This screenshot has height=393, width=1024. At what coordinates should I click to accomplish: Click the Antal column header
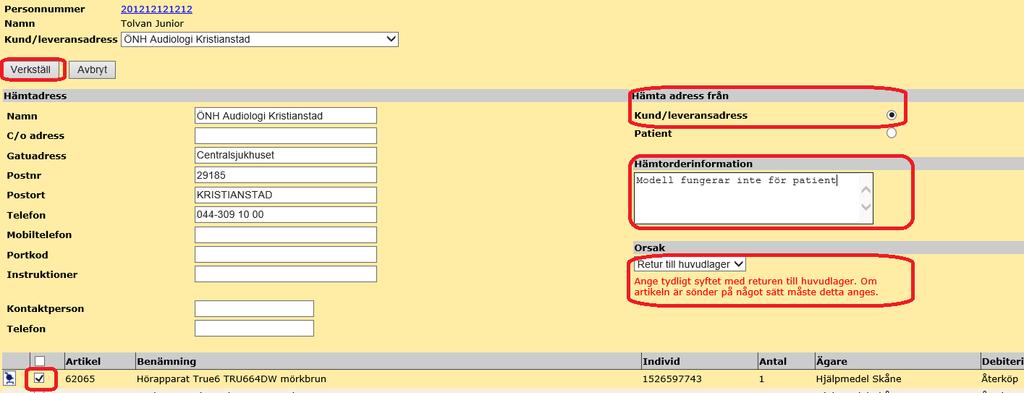pyautogui.click(x=773, y=361)
